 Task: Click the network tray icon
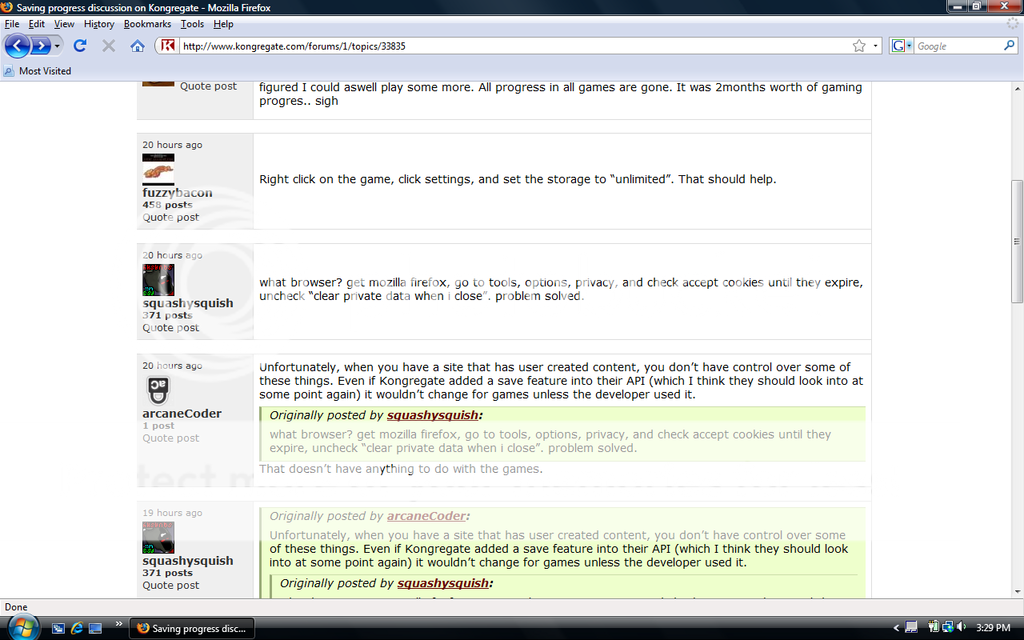pyautogui.click(x=948, y=628)
